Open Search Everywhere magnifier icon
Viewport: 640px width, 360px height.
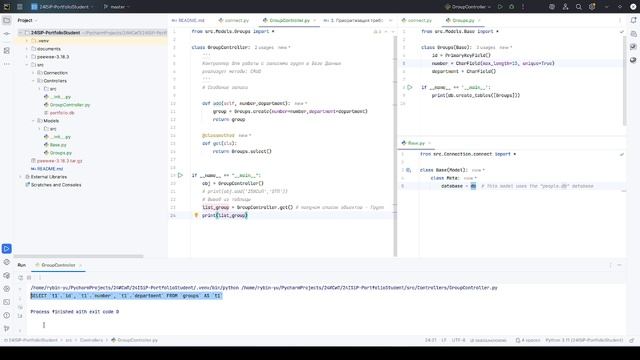coord(579,7)
